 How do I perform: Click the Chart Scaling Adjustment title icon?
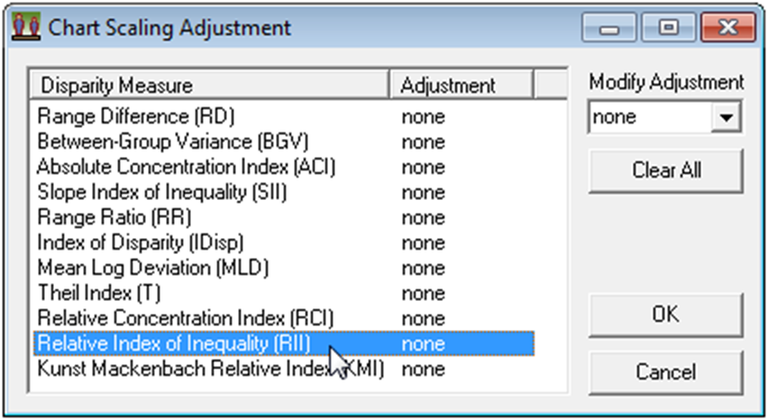[20, 27]
